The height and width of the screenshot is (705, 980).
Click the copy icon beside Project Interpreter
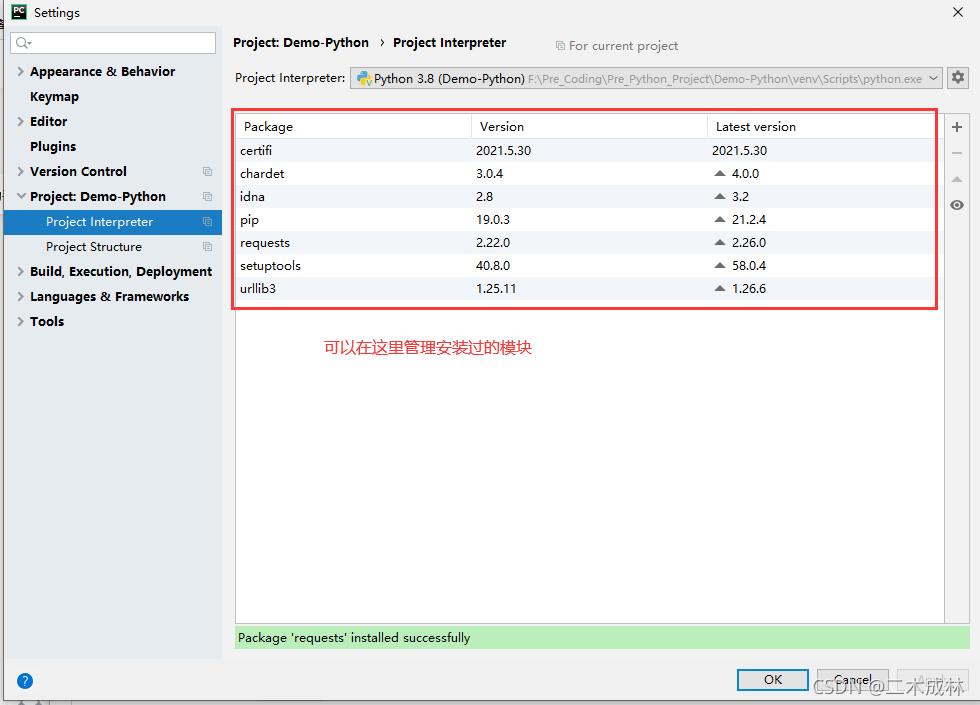click(208, 221)
